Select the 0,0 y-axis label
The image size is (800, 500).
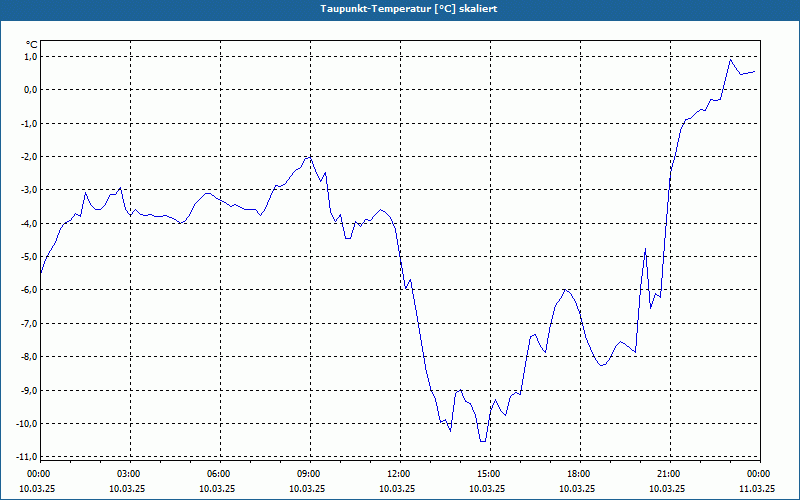[x=30, y=90]
